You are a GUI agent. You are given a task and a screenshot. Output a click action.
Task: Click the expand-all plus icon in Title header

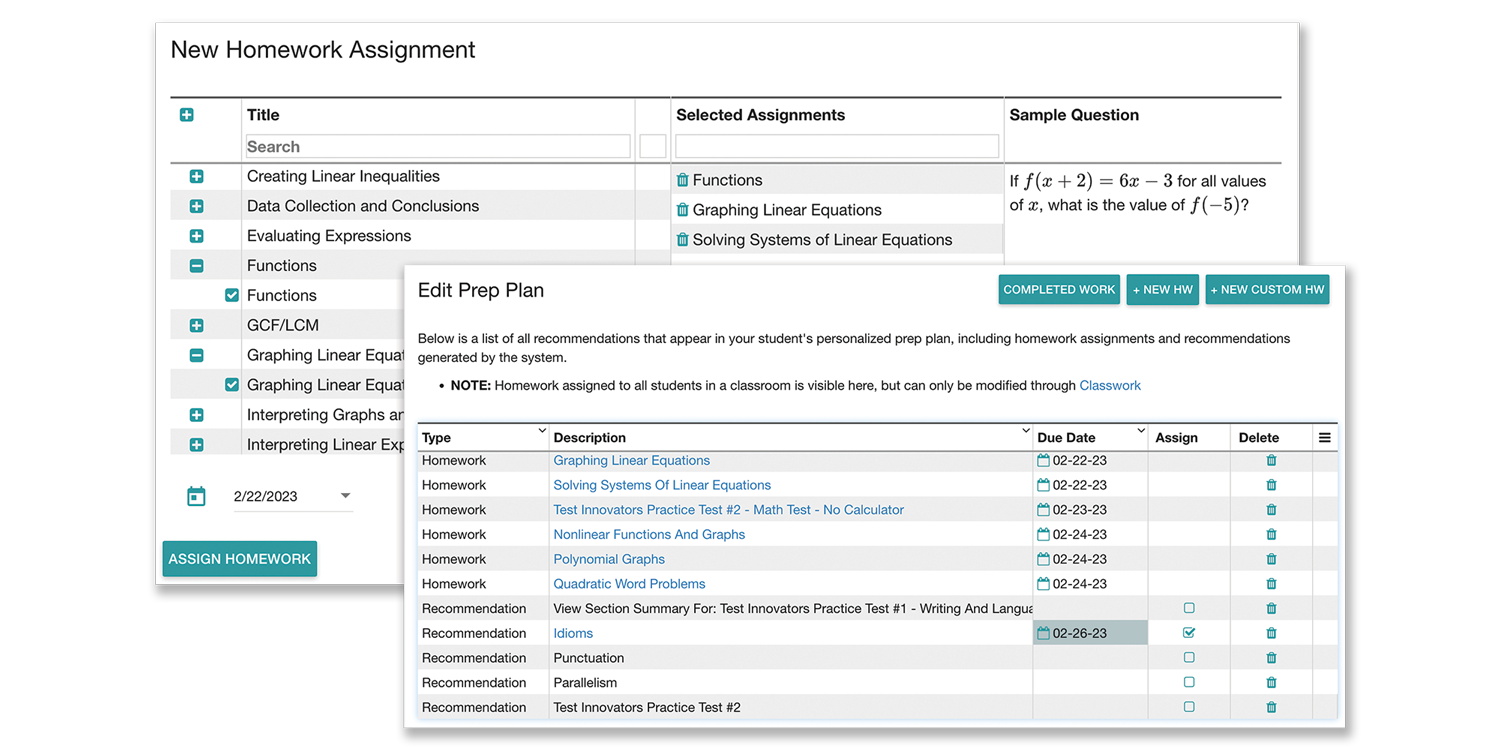[x=186, y=115]
